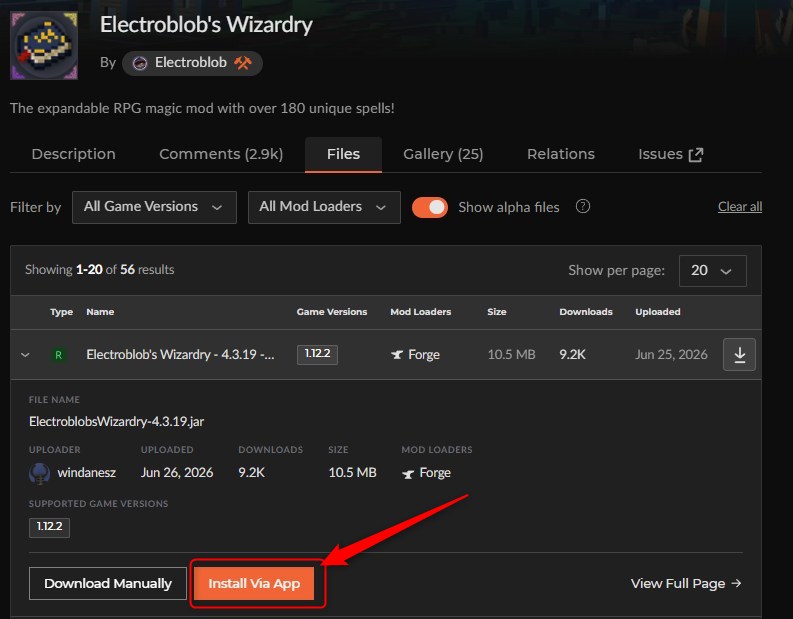Click the Mod Loaders column header

pos(420,312)
